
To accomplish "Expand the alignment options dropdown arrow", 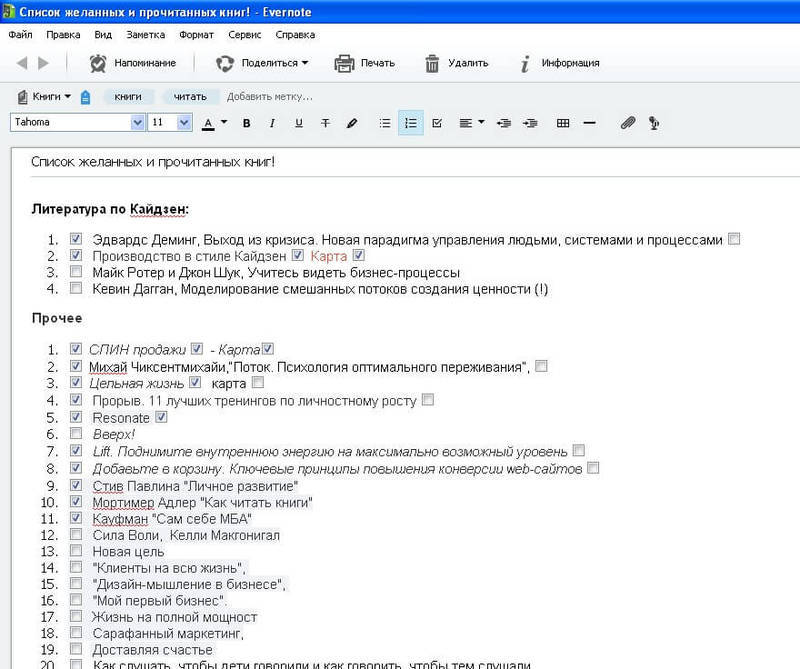I will (x=481, y=122).
